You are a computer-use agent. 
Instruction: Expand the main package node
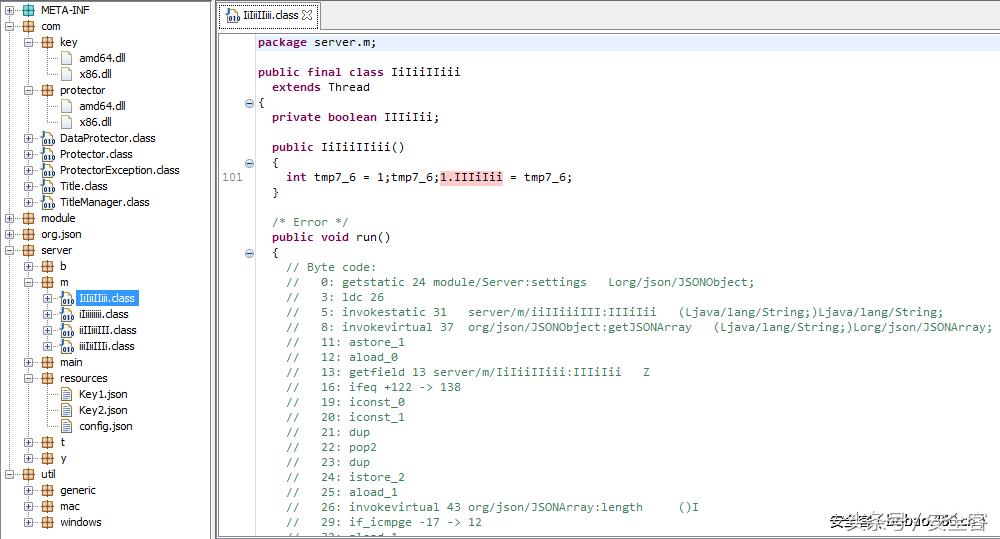click(x=29, y=362)
